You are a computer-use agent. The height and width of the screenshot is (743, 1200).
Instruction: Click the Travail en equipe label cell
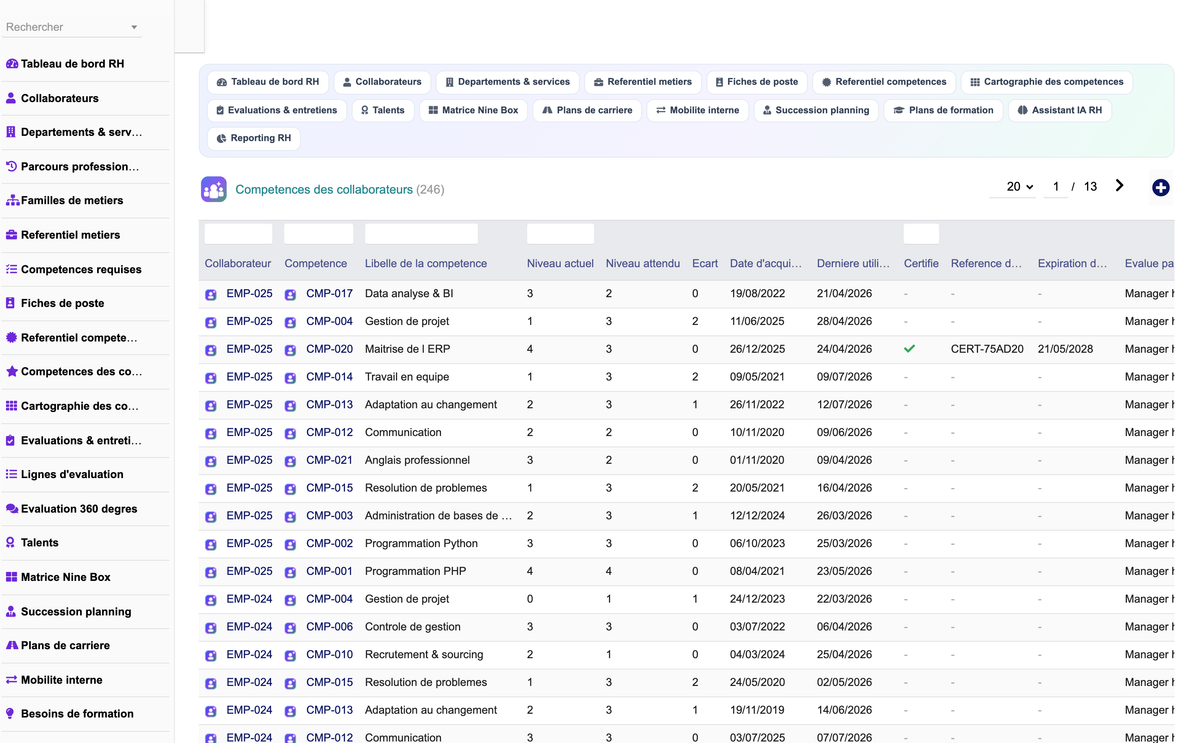click(x=407, y=377)
